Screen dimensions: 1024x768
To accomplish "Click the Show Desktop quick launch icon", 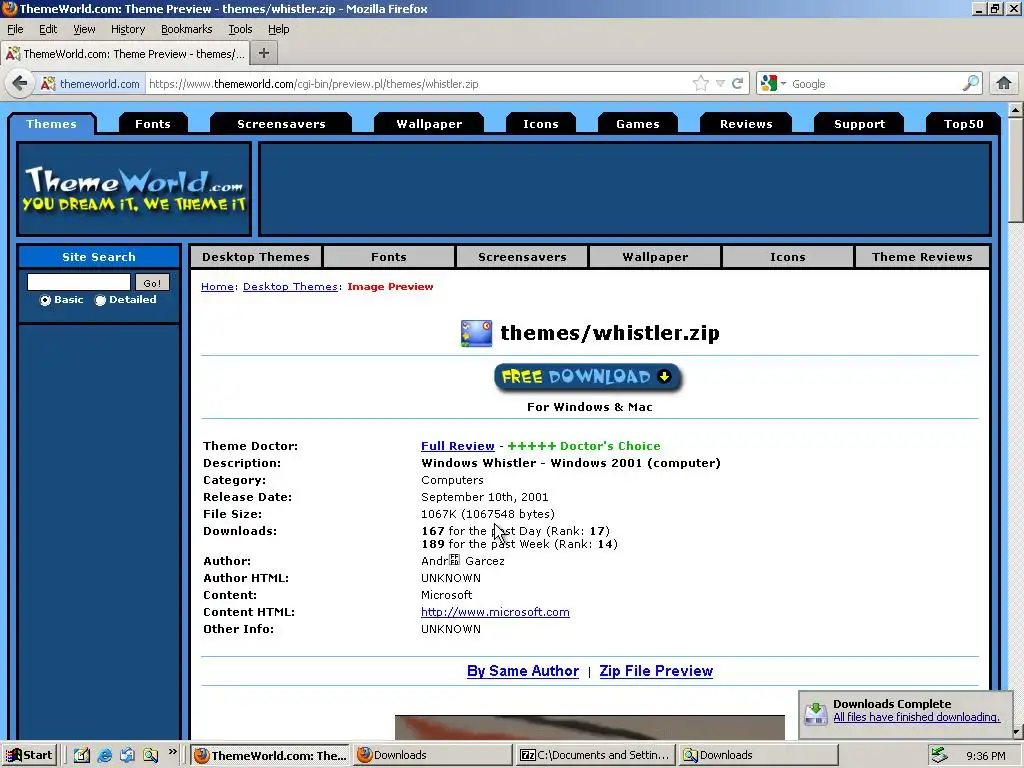I will pyautogui.click(x=82, y=756).
